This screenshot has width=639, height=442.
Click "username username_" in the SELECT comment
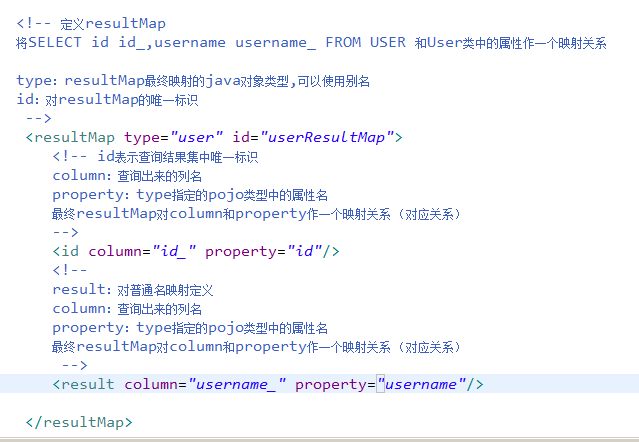pos(235,42)
